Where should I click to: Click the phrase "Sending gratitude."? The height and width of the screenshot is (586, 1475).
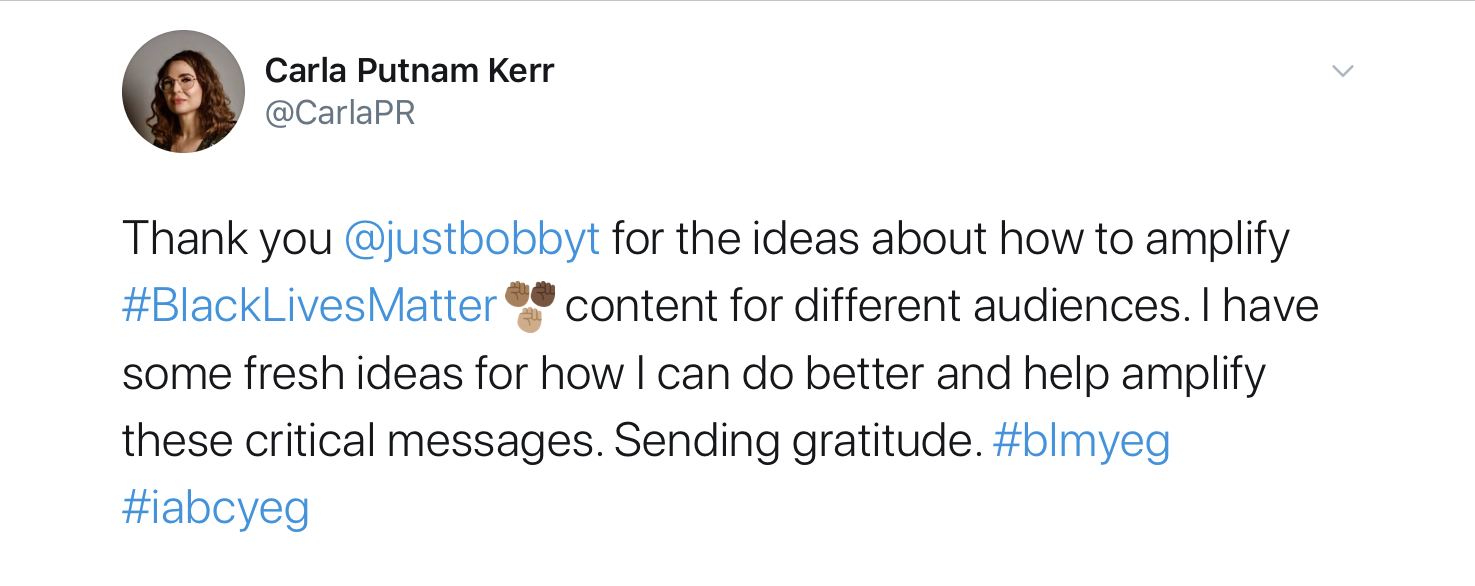[798, 442]
